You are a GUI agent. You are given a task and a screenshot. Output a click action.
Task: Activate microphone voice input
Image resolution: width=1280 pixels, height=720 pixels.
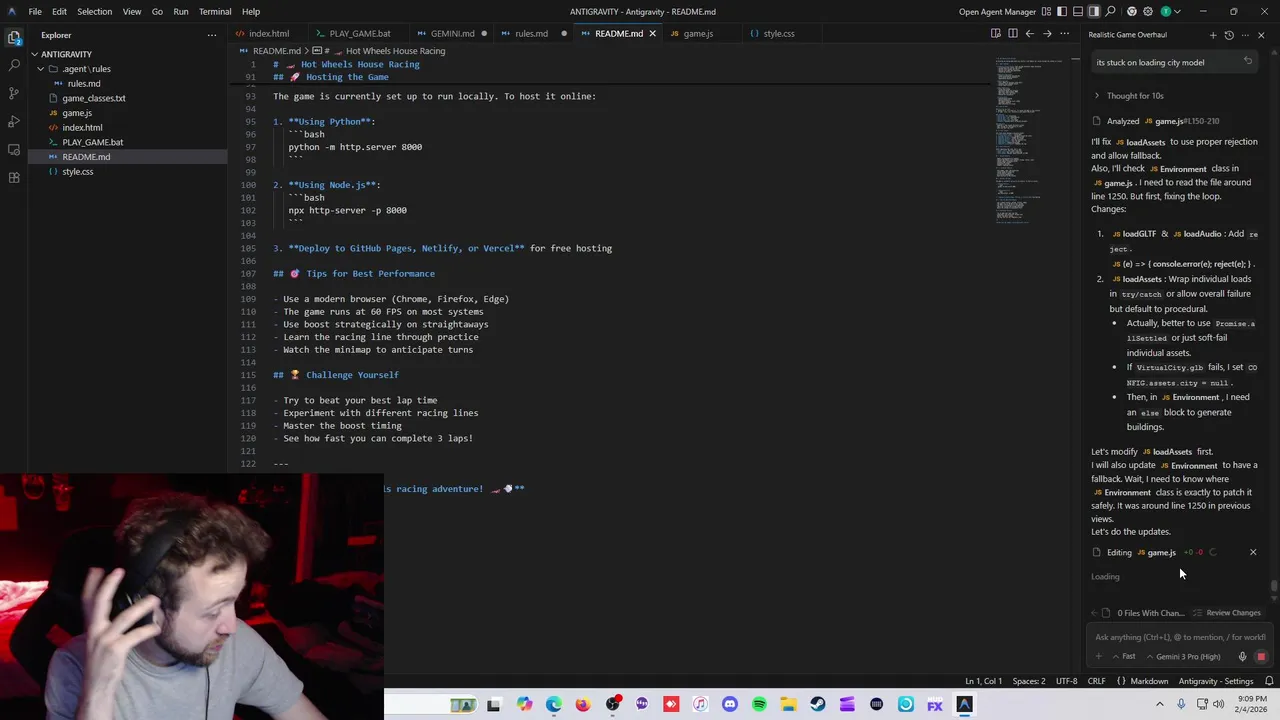pos(1243,657)
